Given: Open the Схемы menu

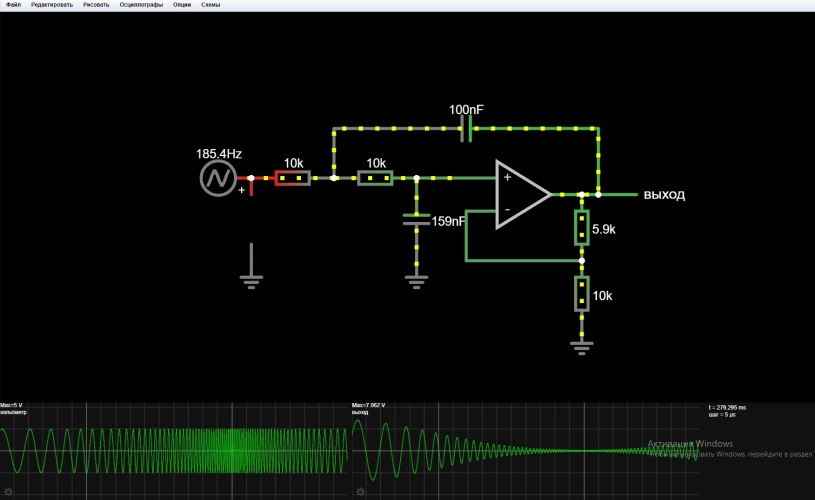Looking at the screenshot, I should [x=211, y=5].
